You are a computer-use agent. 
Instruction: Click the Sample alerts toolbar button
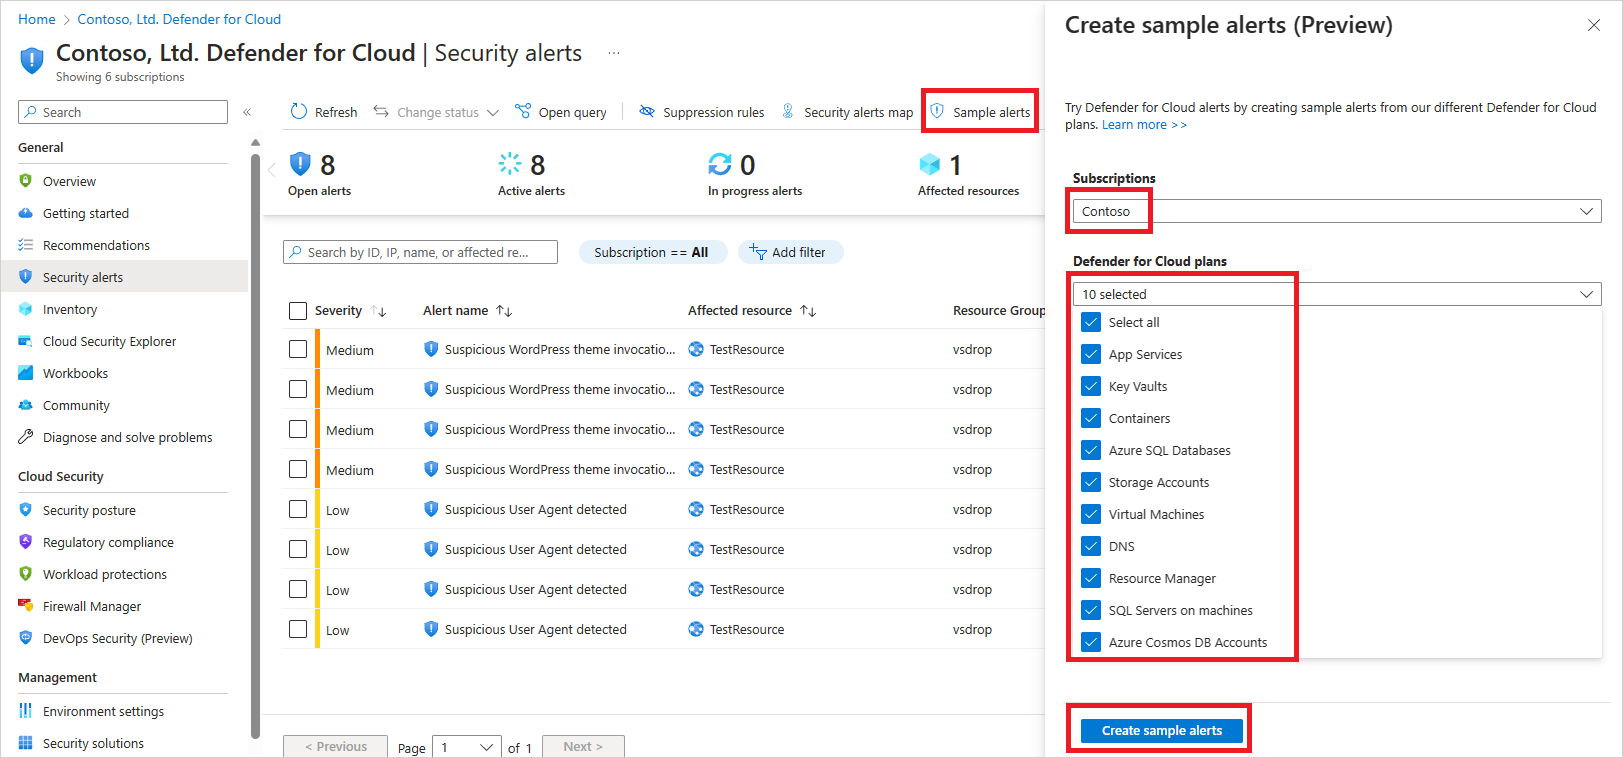pos(980,112)
